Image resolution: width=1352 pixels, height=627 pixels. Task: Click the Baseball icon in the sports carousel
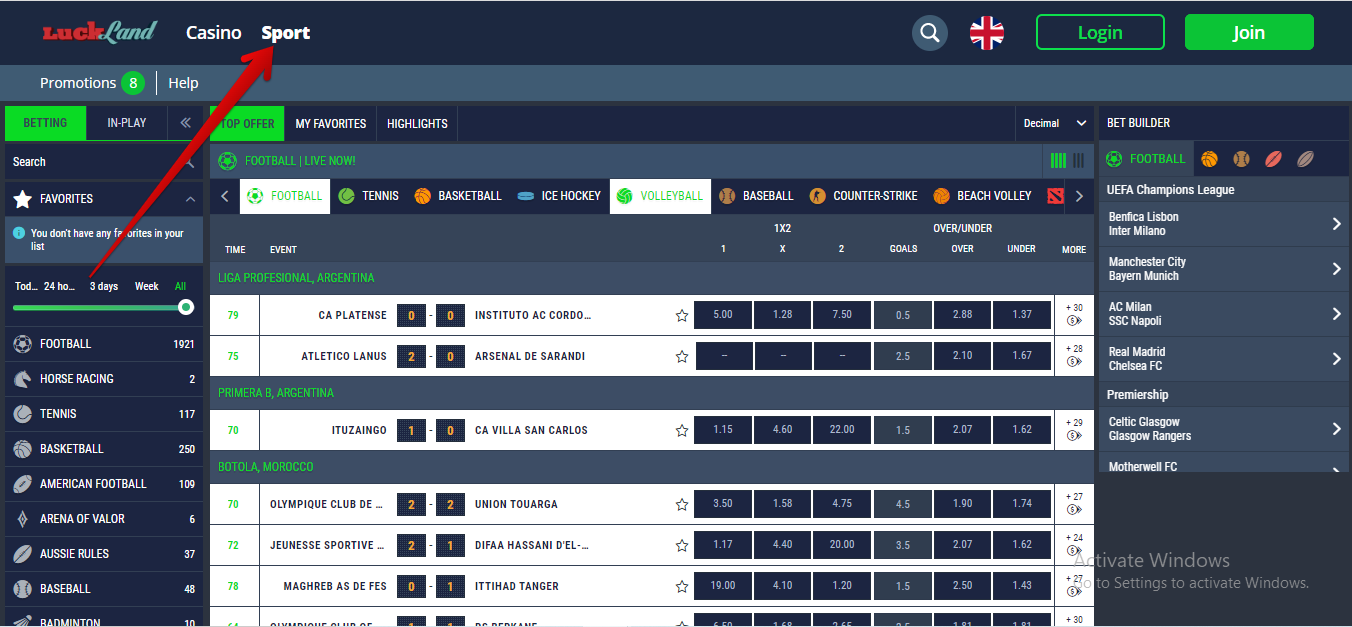click(x=727, y=196)
